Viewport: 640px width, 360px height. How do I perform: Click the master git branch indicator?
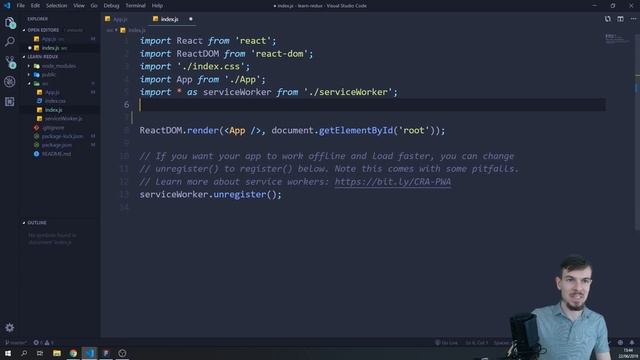[x=16, y=342]
